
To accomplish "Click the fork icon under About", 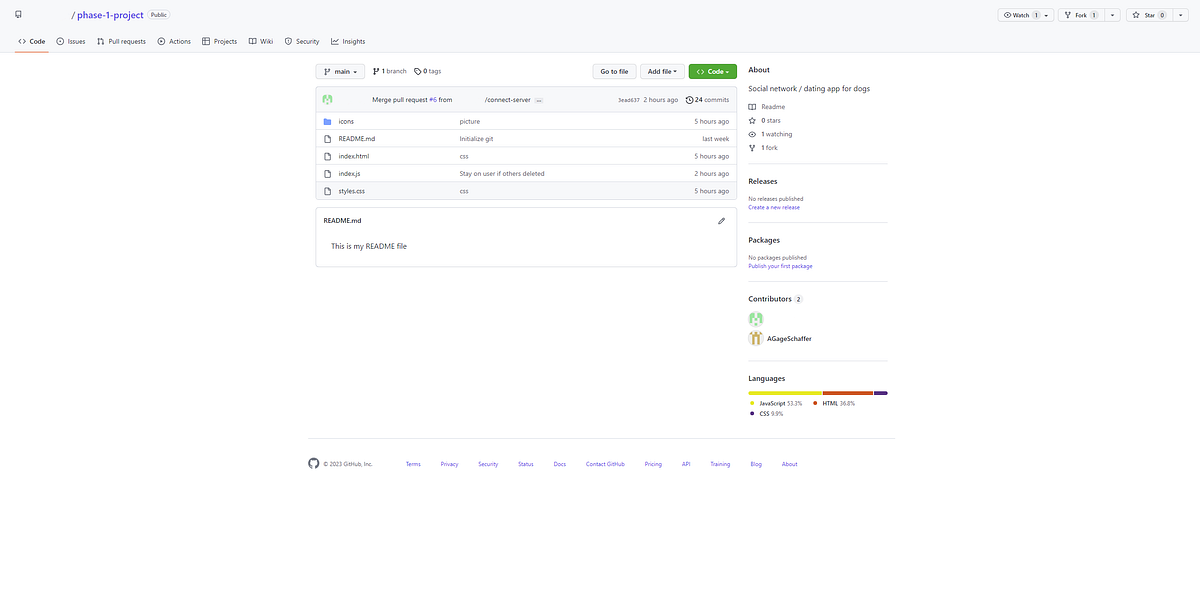I will coord(753,147).
